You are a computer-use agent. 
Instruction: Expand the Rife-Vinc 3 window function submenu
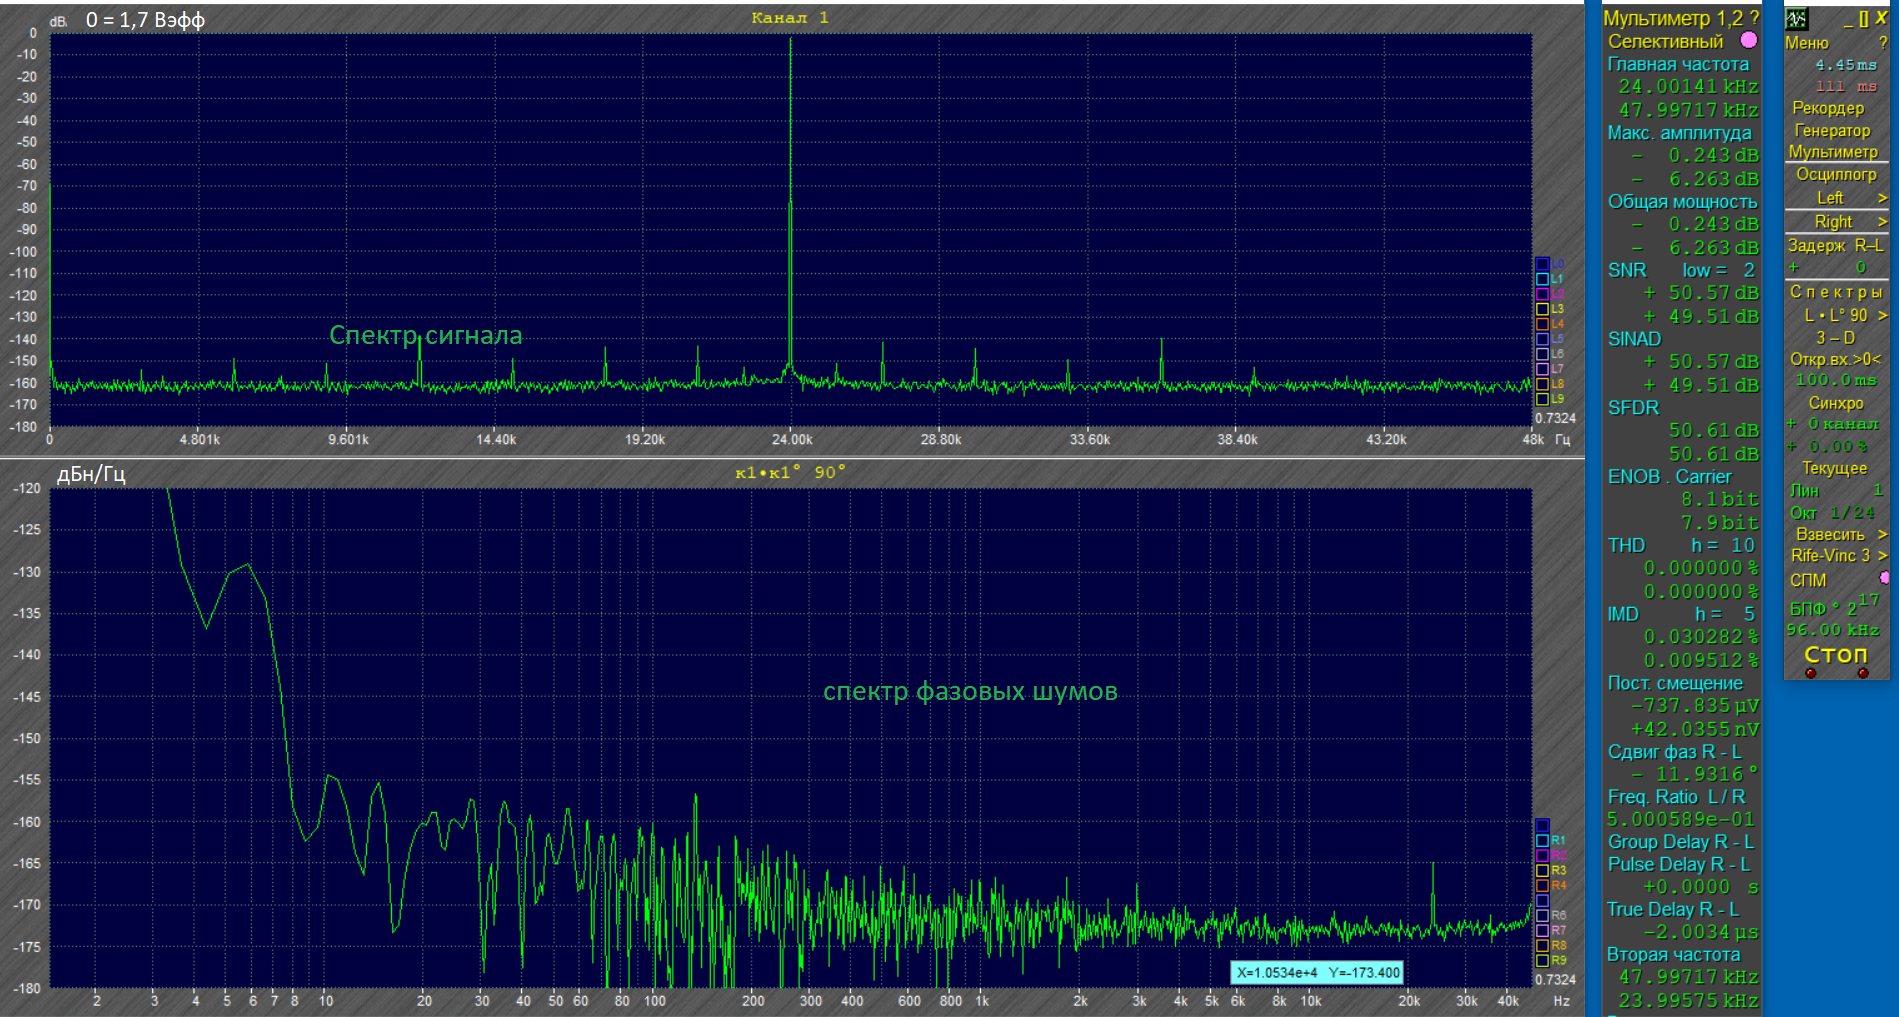[1882, 556]
